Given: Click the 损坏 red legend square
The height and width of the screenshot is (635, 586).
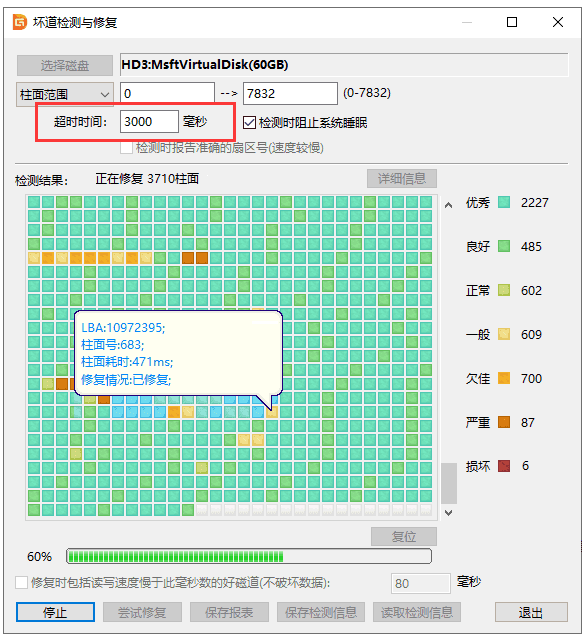Looking at the screenshot, I should click(x=504, y=466).
